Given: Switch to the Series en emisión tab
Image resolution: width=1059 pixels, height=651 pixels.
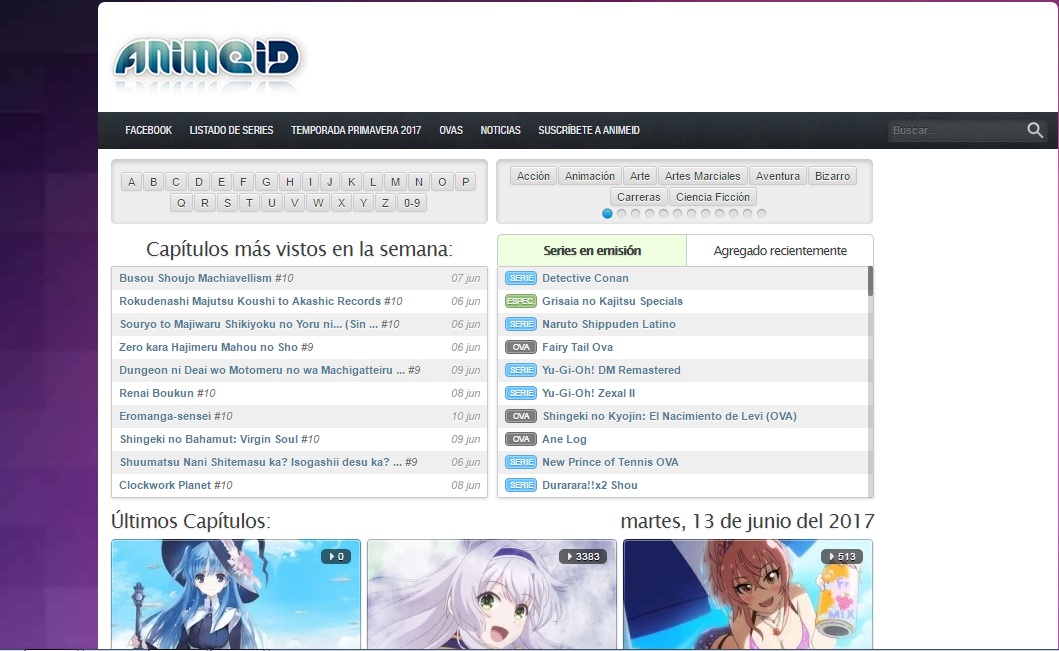Looking at the screenshot, I should coord(592,251).
